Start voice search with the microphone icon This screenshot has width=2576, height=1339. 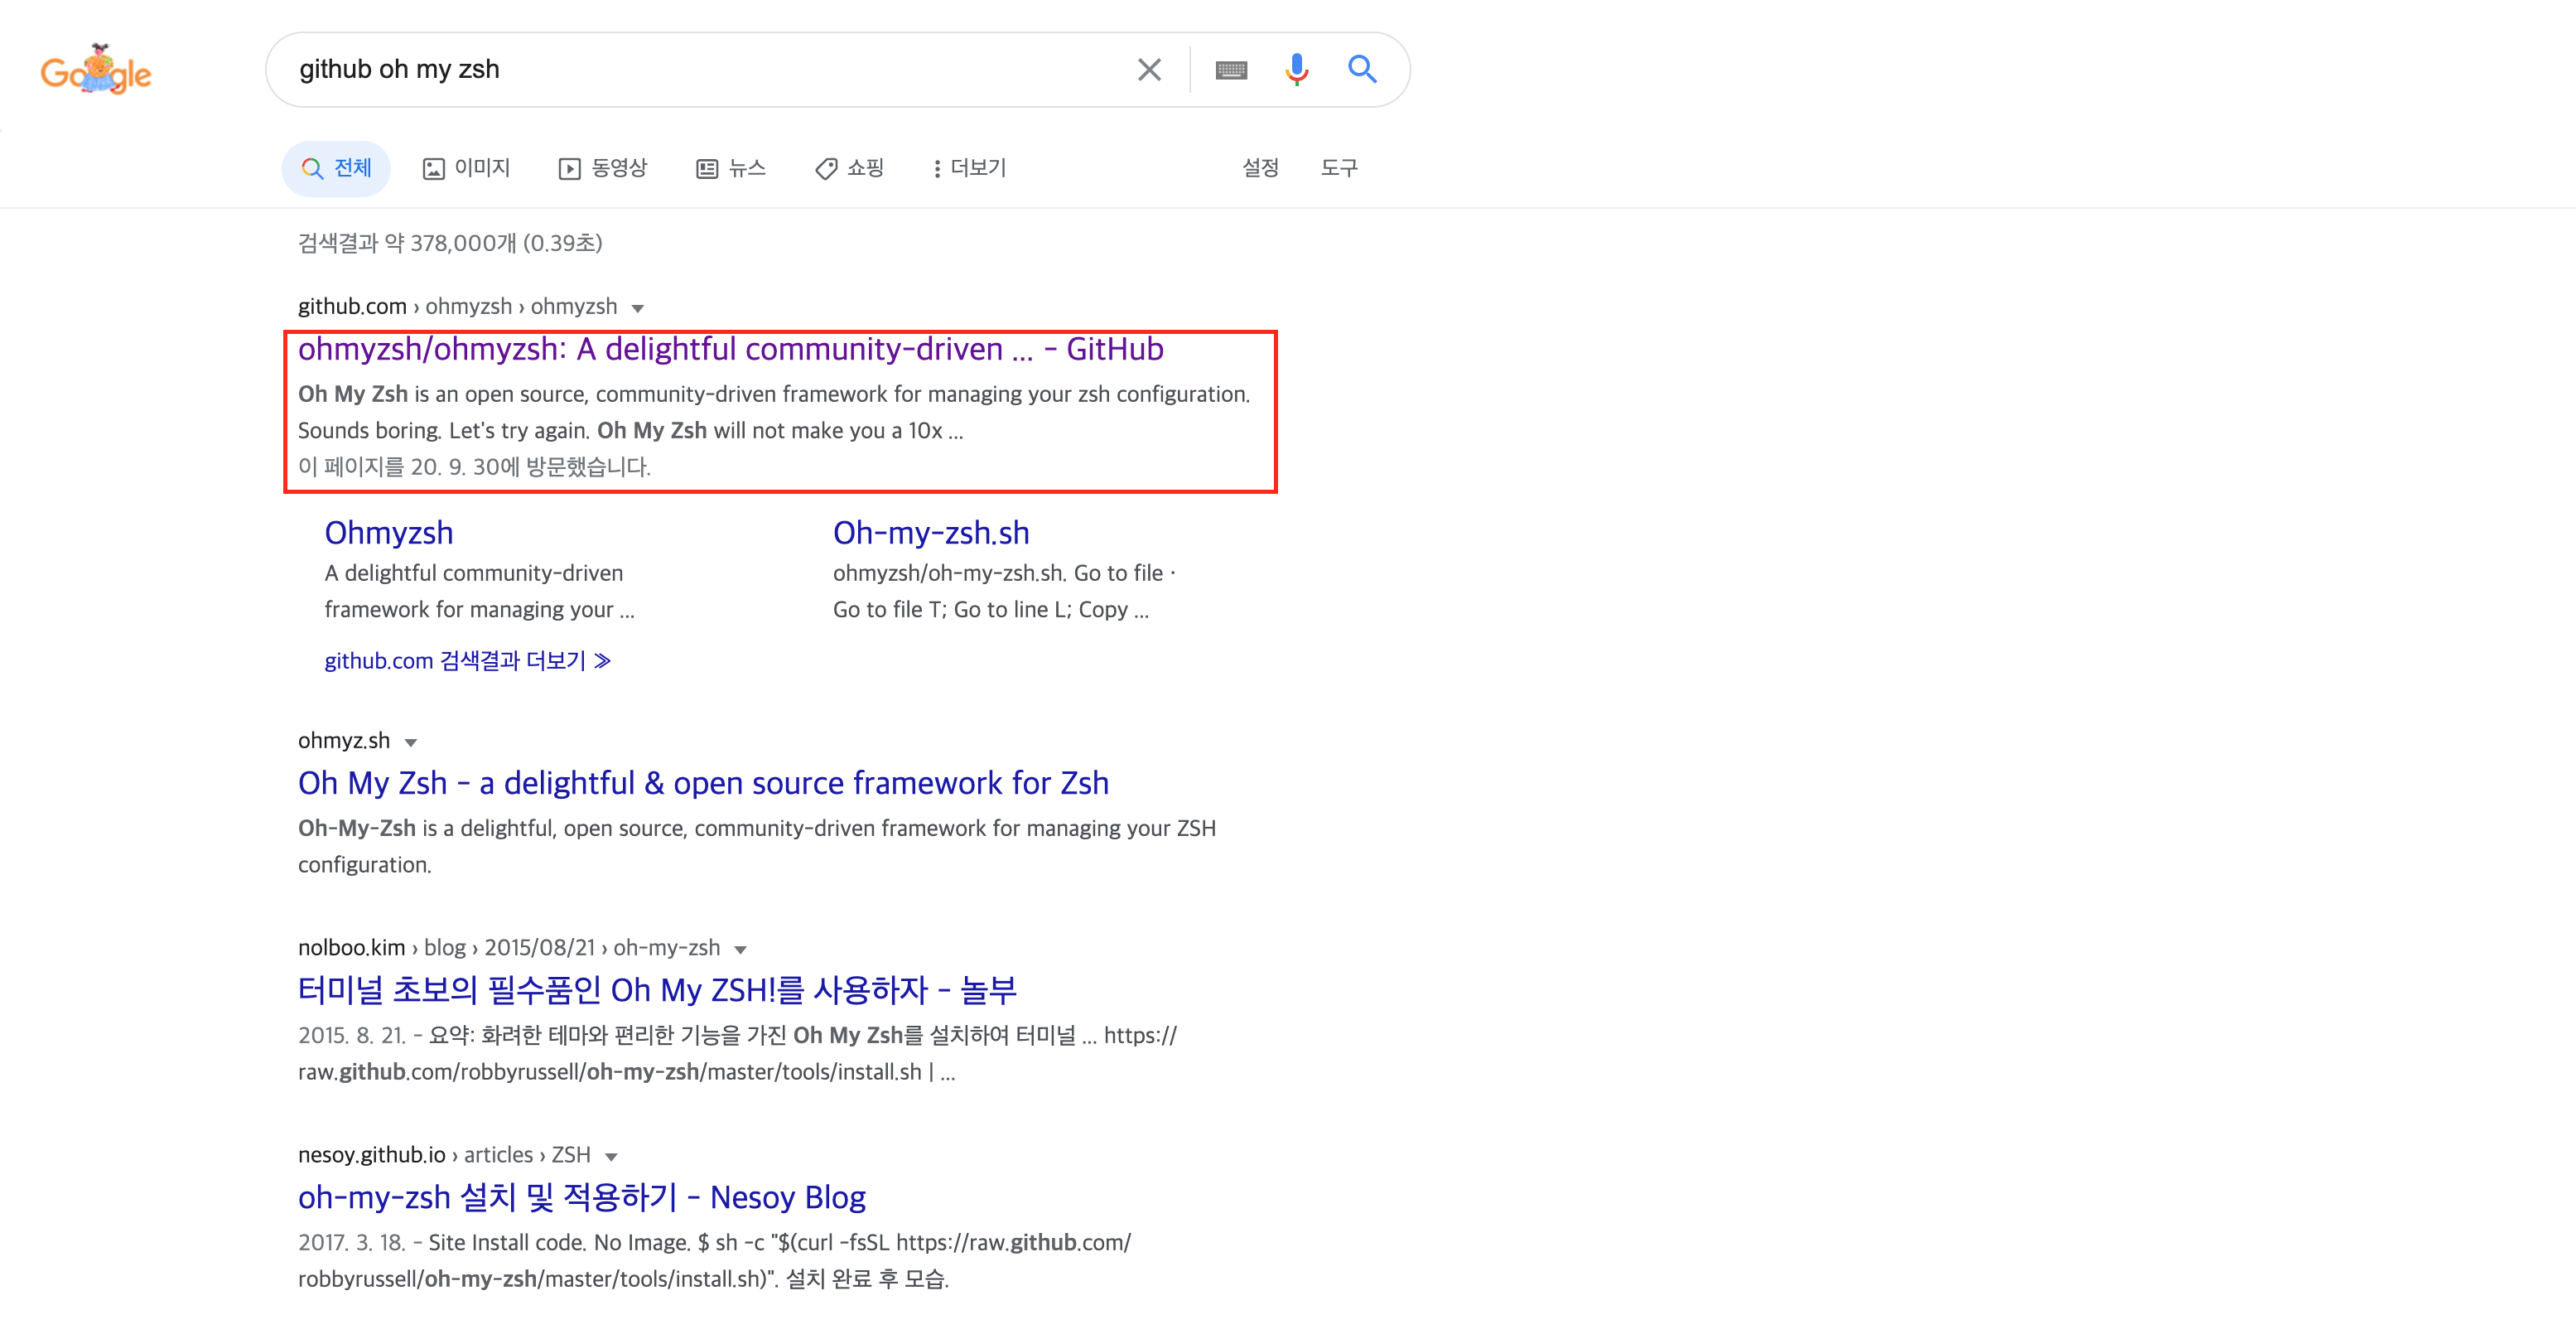(x=1296, y=69)
